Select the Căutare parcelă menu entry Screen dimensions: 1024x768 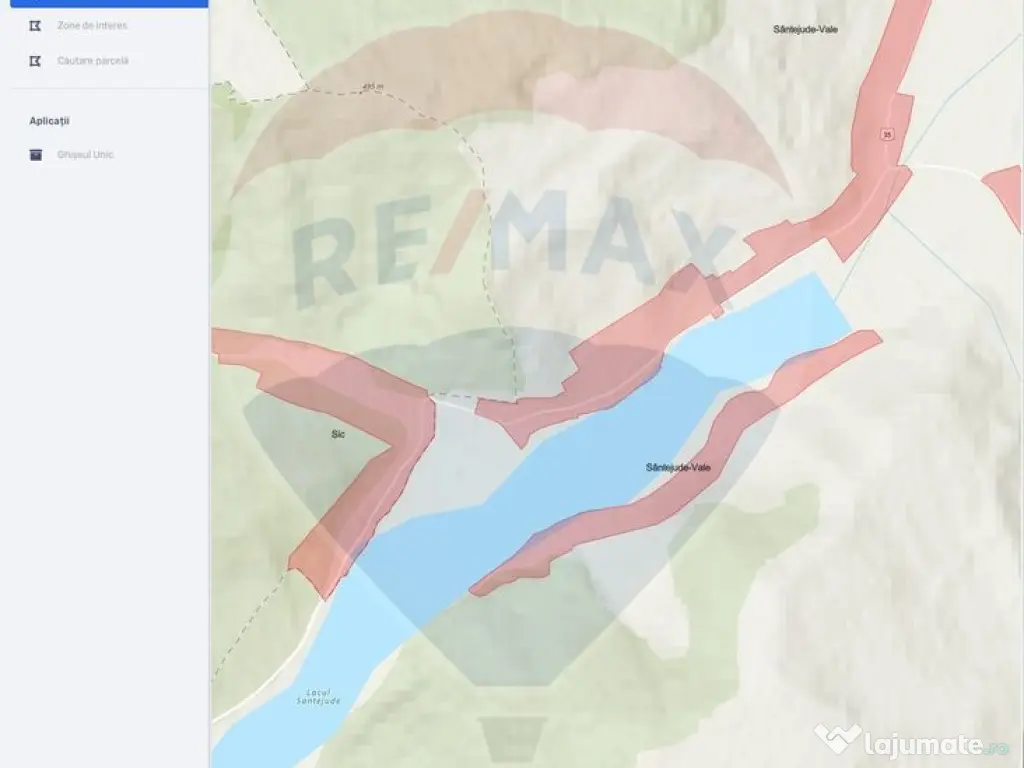95,60
